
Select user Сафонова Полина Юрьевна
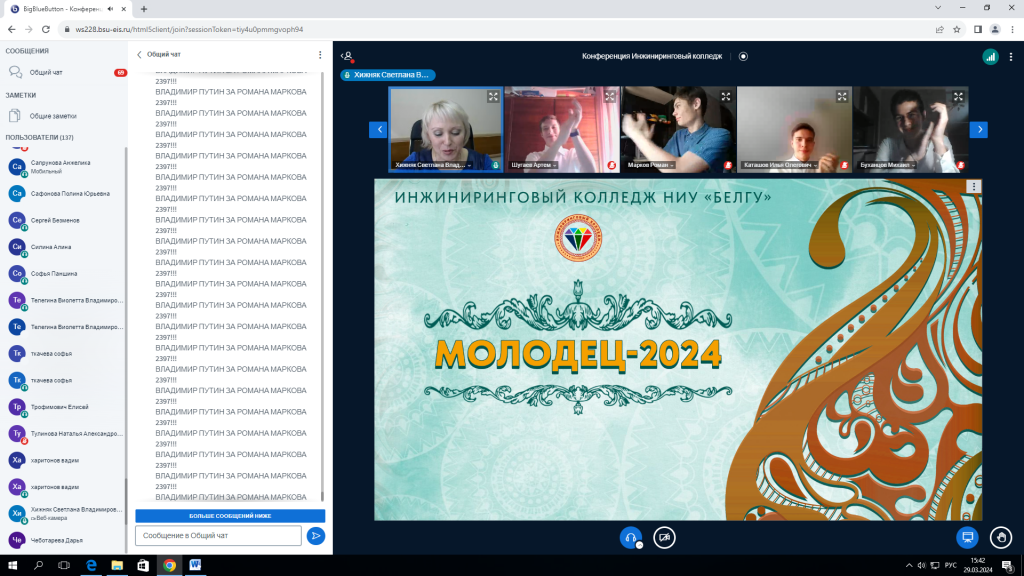coord(64,194)
